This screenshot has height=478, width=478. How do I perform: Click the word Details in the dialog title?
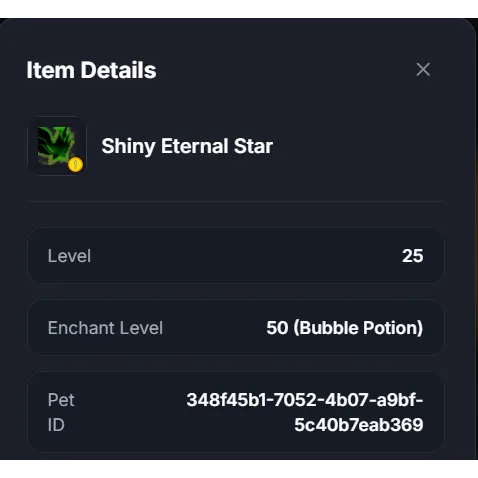[x=118, y=70]
